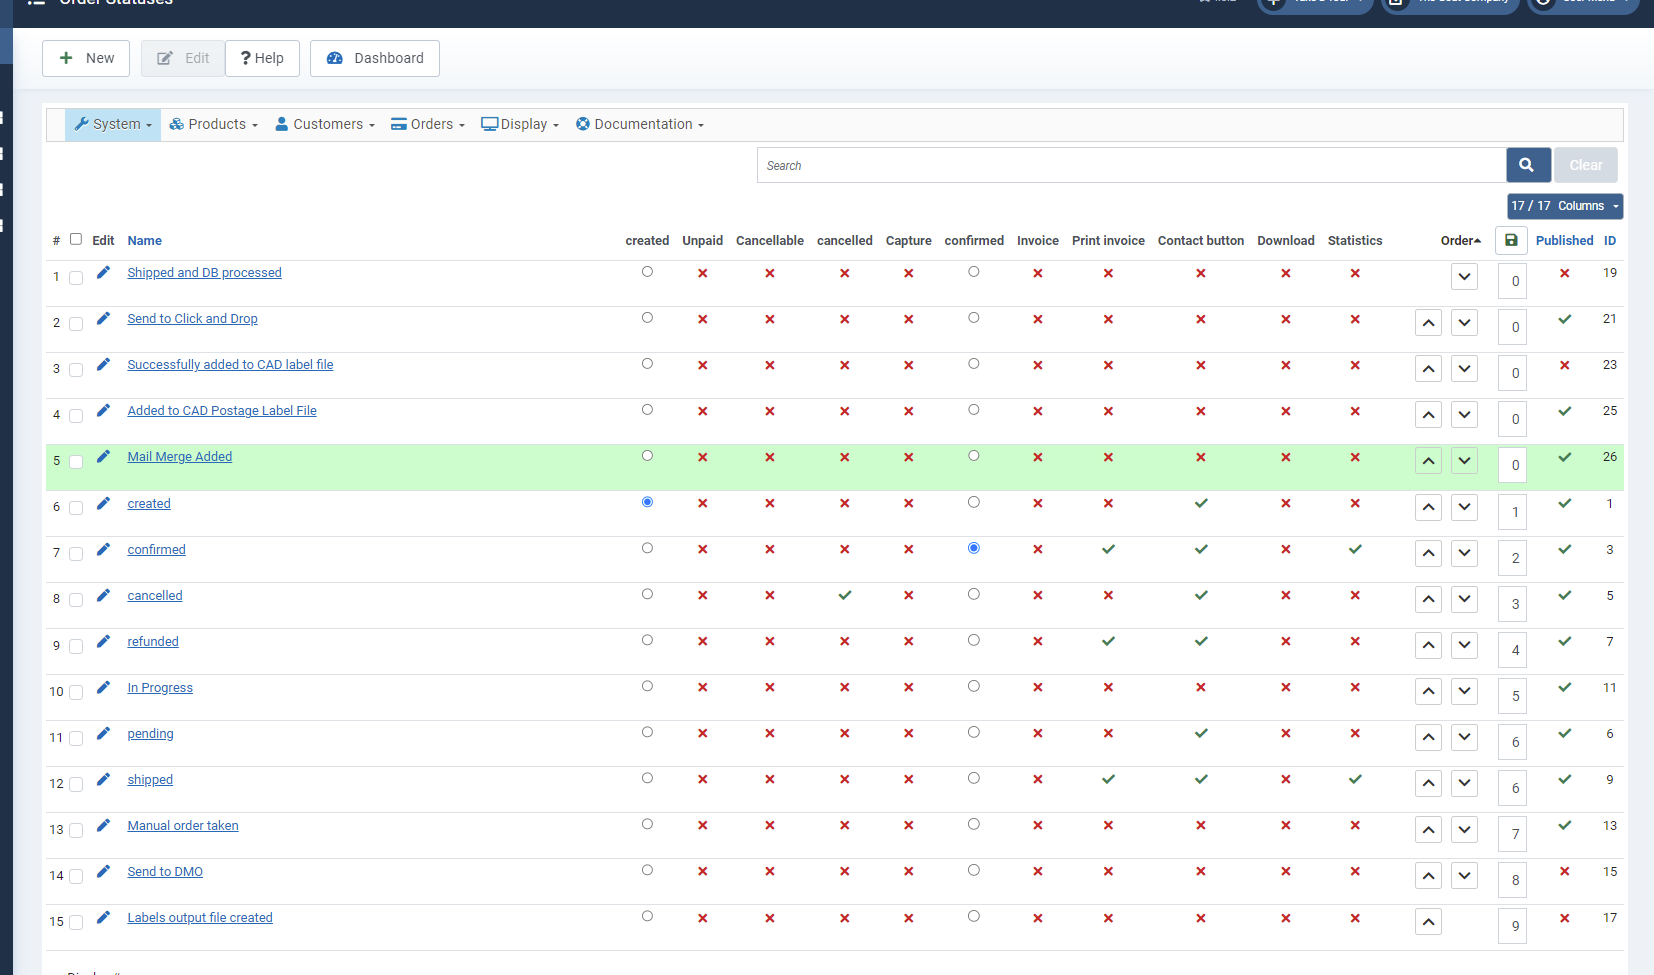Check the box for 'refunded' row

76,646
